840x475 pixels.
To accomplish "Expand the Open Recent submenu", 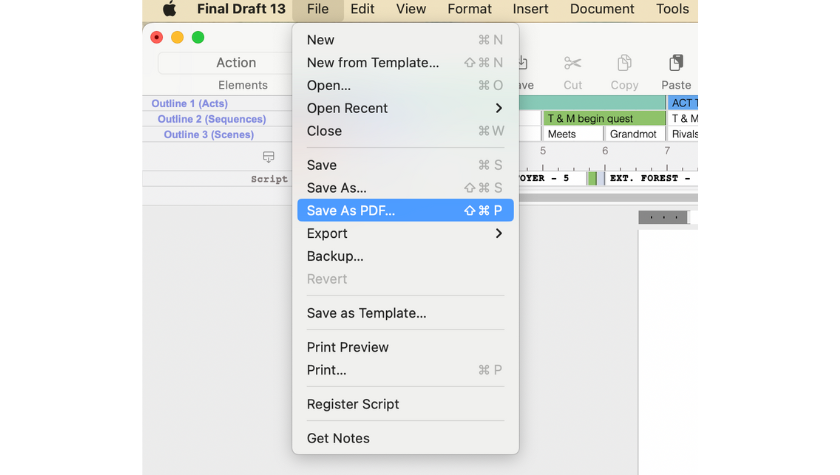I will pos(404,108).
